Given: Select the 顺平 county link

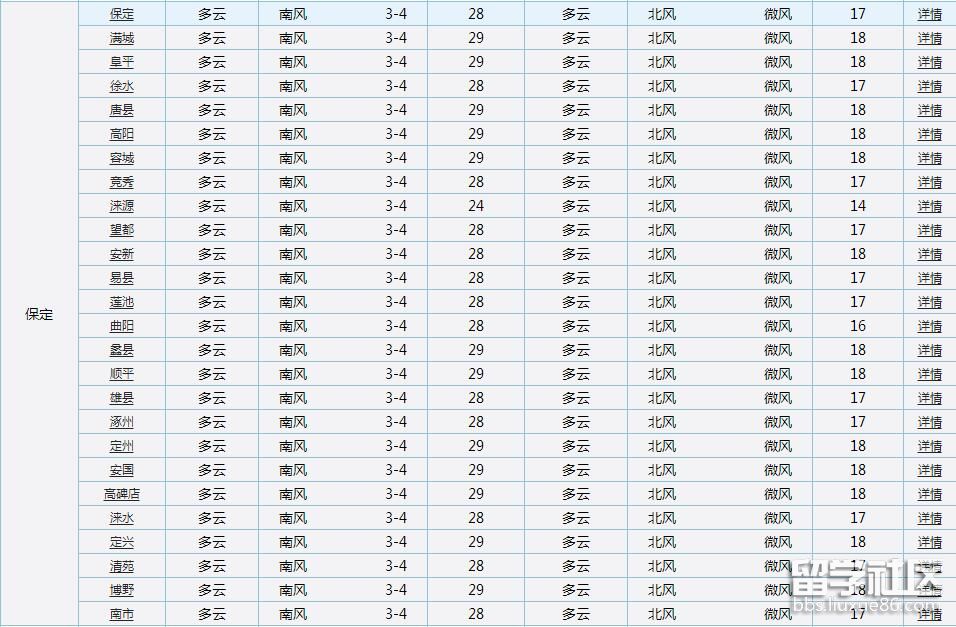Looking at the screenshot, I should [120, 374].
